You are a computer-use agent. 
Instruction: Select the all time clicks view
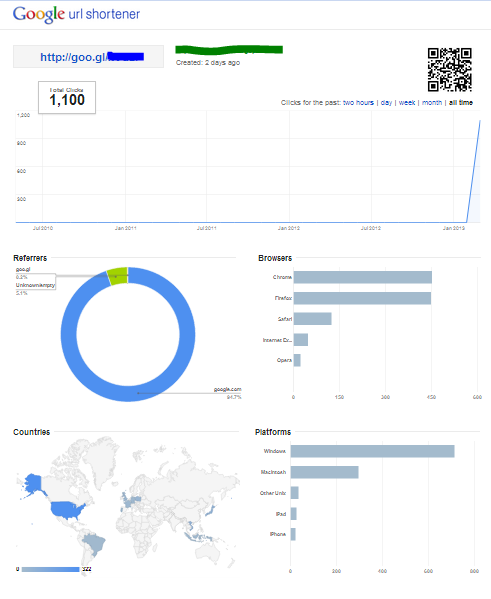point(461,102)
